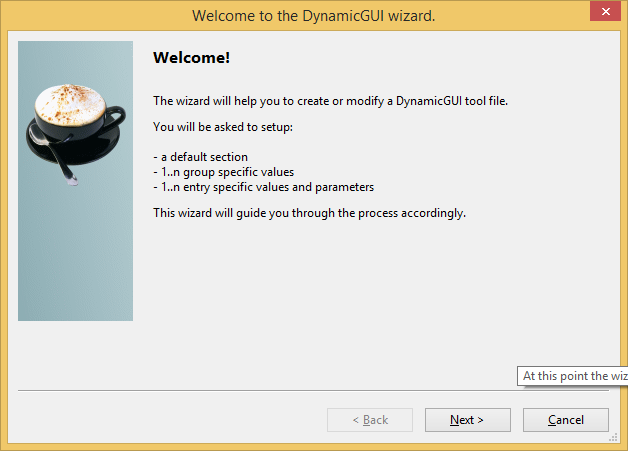Viewport: 628px width, 451px height.
Task: Click the Next button
Action: pos(467,420)
